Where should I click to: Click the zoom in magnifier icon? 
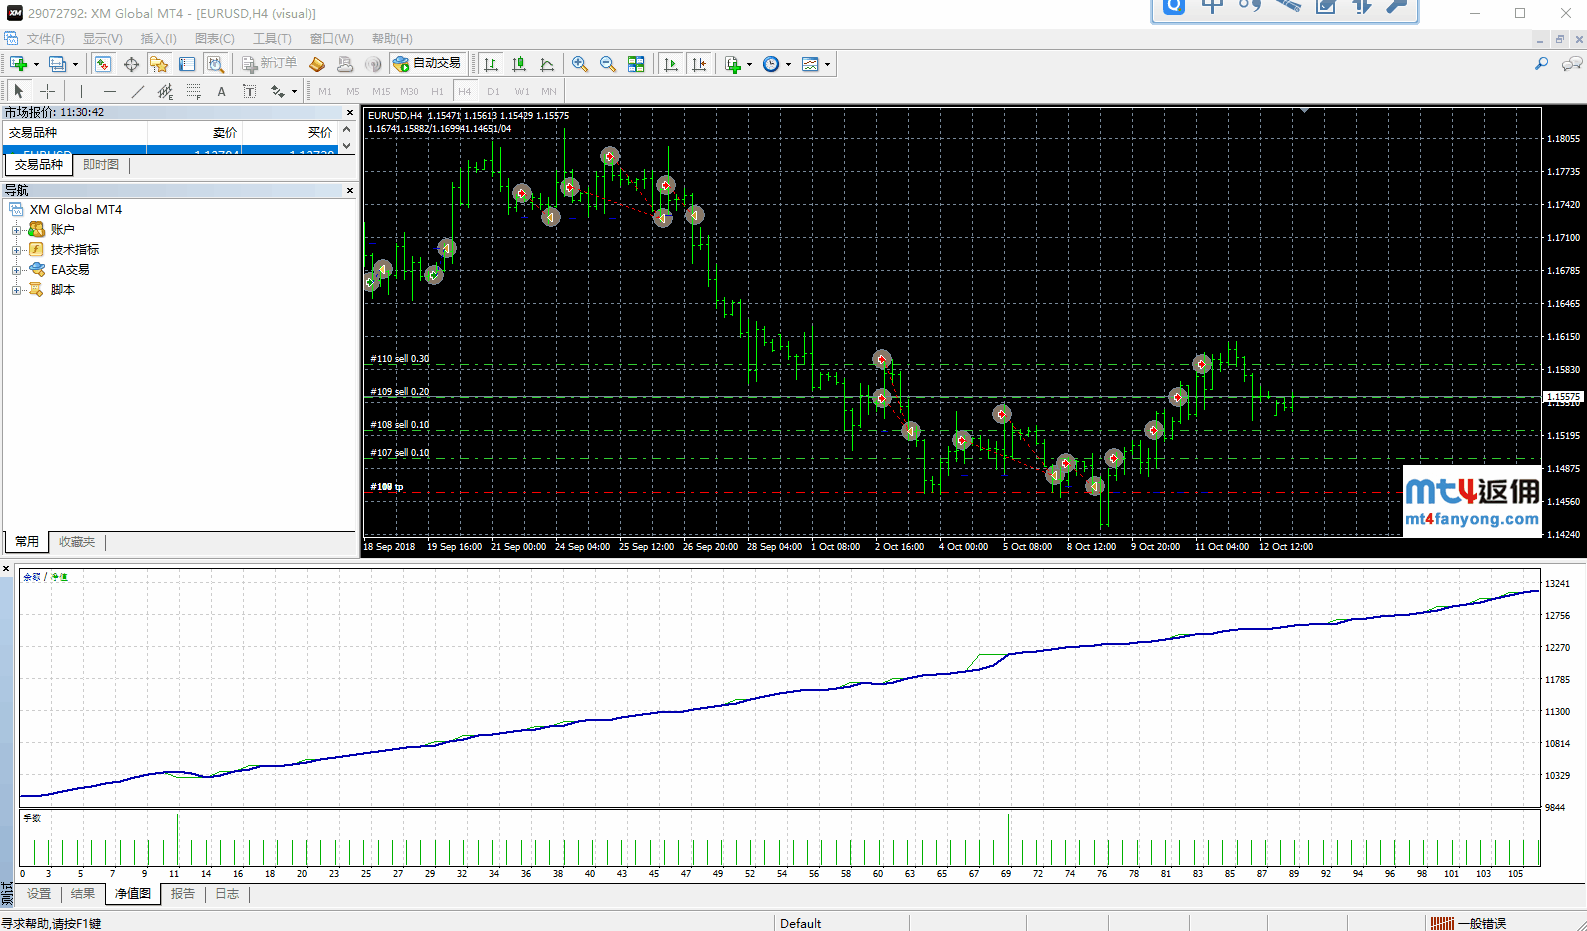pos(579,64)
